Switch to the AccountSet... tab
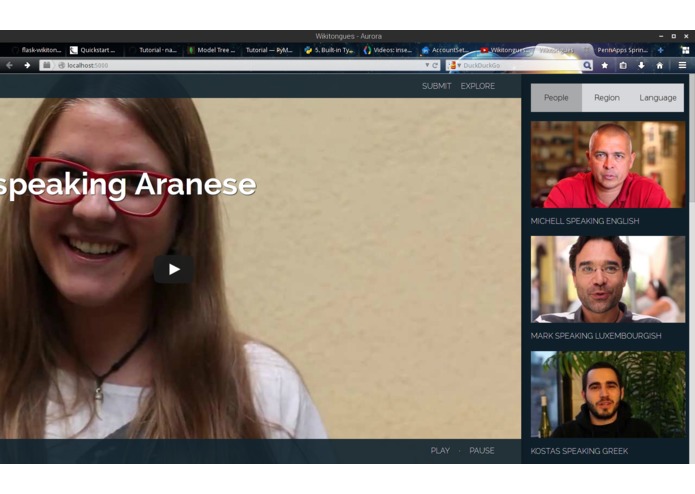Screen dimensions: 695x494 [x=446, y=50]
